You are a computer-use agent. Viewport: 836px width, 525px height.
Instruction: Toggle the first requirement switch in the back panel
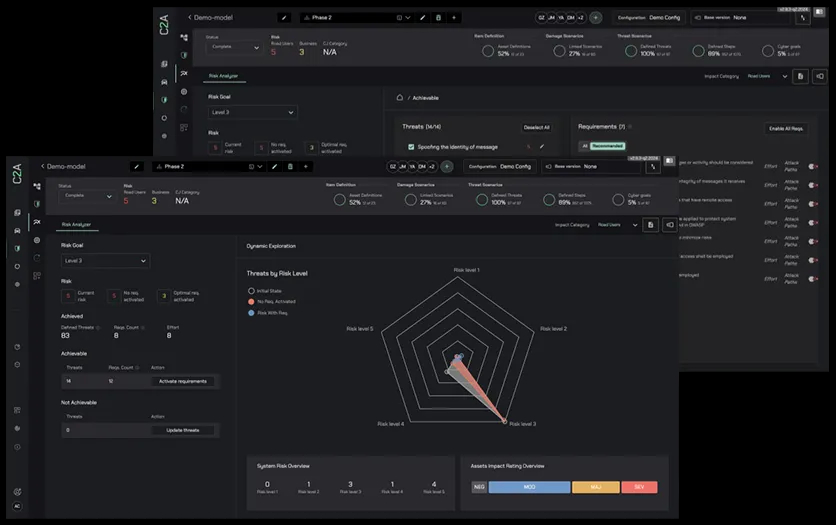(x=812, y=166)
